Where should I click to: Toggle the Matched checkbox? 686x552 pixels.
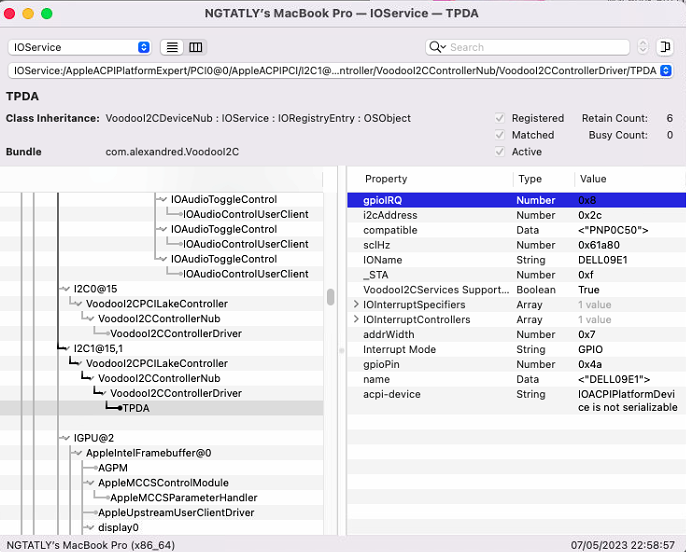[499, 135]
